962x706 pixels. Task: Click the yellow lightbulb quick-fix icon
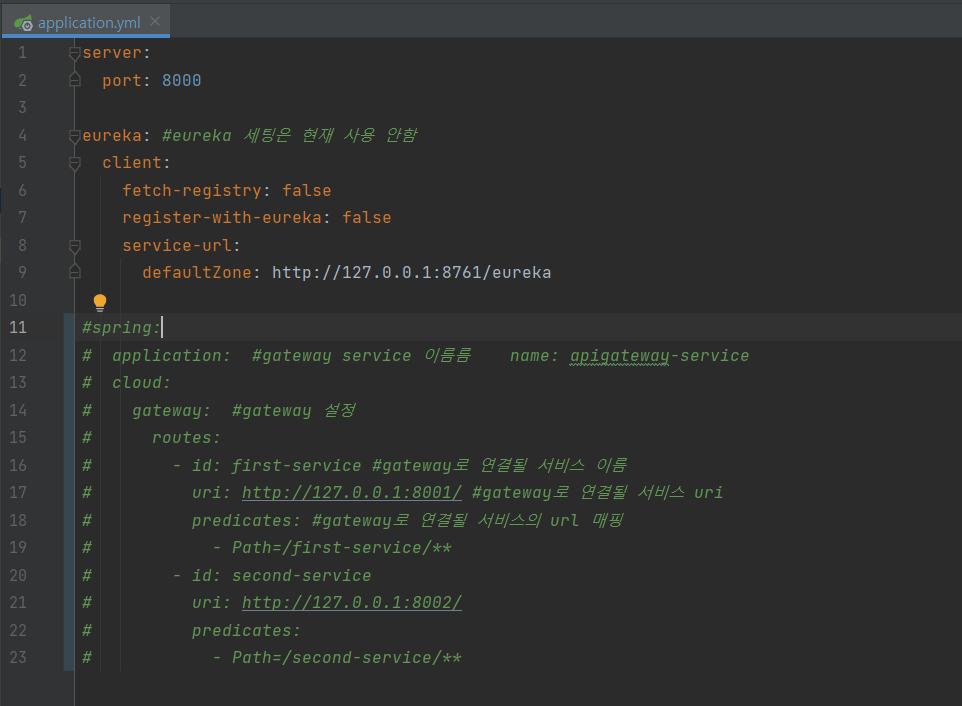pos(99,301)
